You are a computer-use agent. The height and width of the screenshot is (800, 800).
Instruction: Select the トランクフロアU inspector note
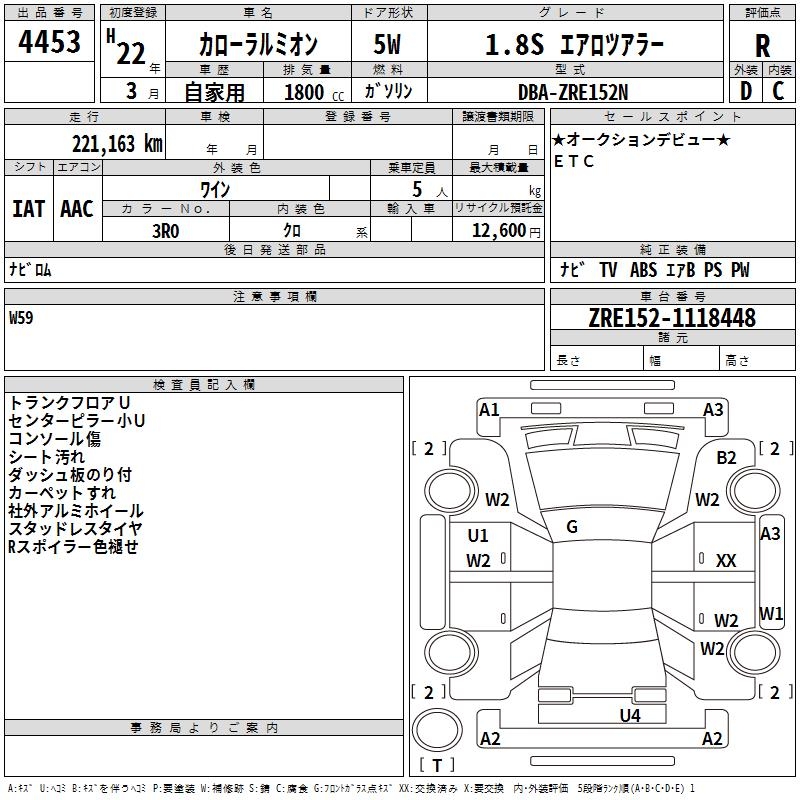[69, 402]
